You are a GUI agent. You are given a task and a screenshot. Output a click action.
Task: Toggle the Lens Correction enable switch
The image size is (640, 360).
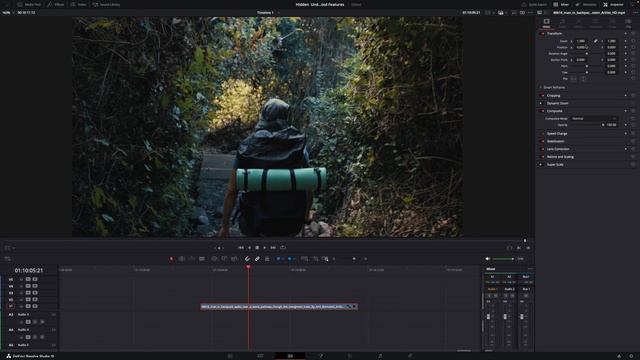point(542,149)
